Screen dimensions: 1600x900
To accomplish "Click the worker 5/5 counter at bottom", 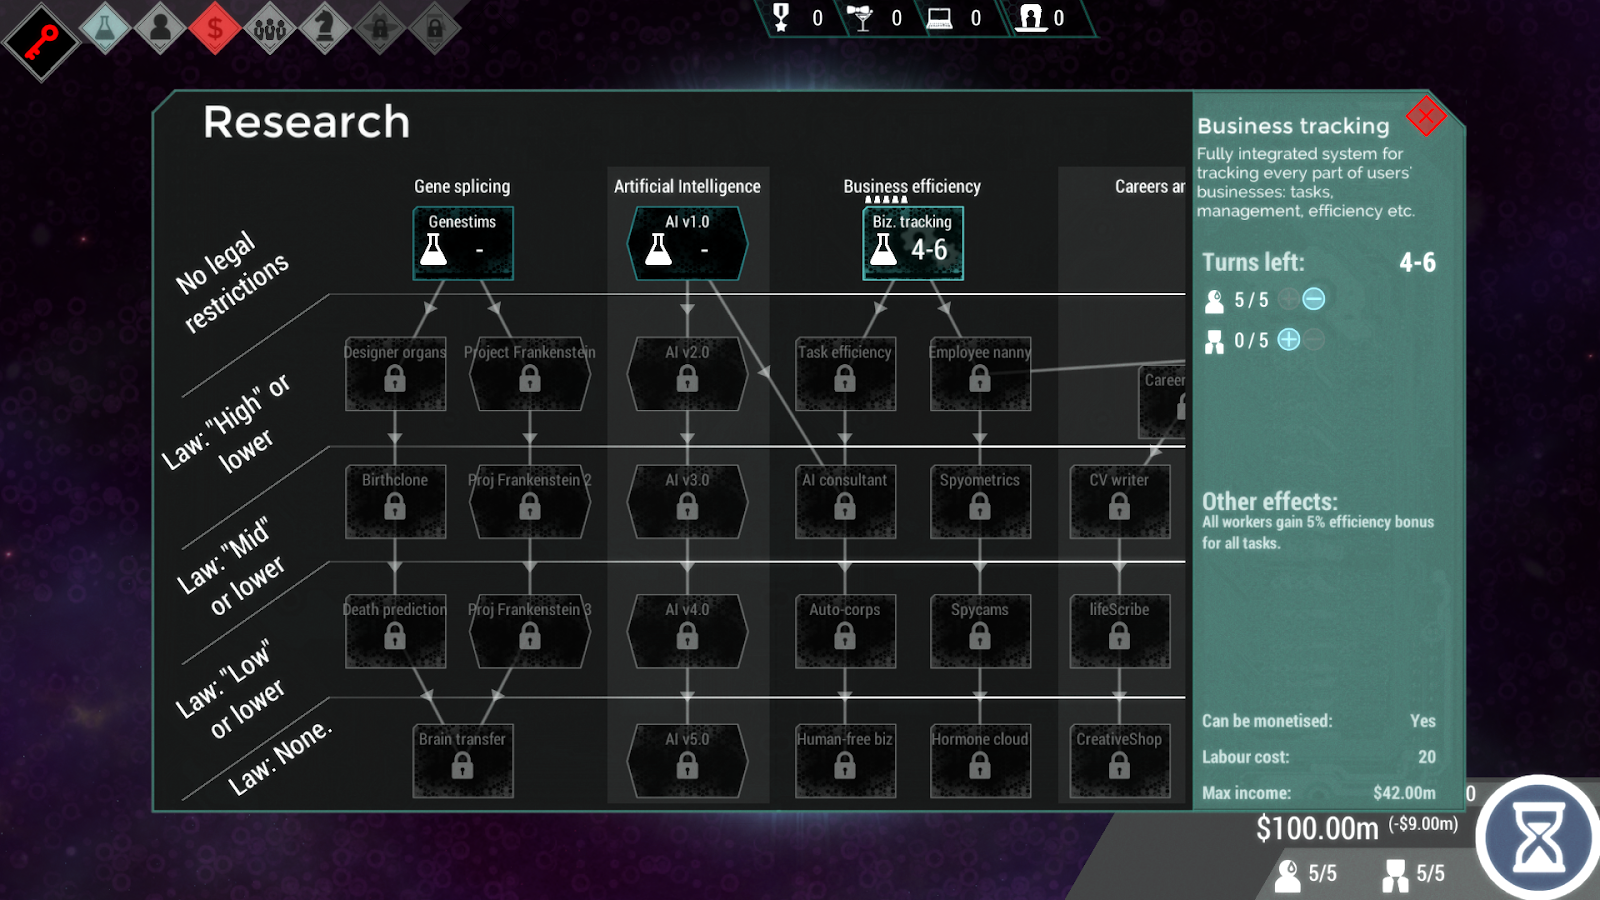I will (x=1414, y=874).
